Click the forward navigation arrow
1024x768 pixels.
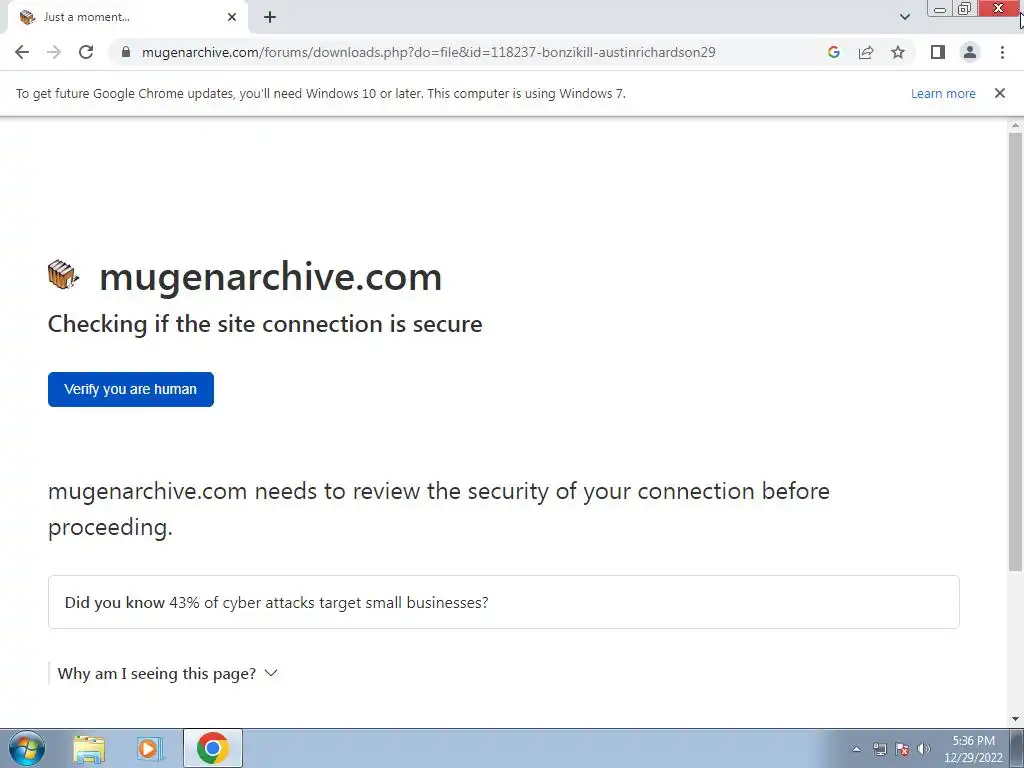point(54,52)
